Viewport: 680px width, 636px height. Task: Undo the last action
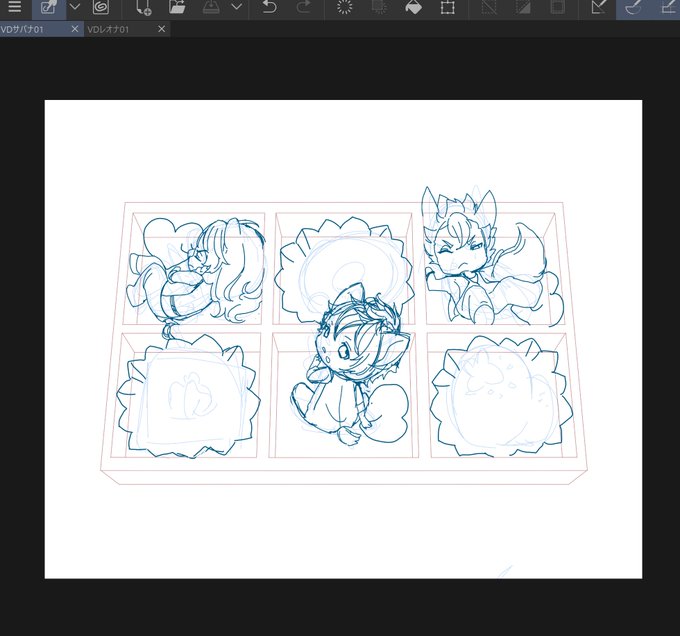click(269, 7)
